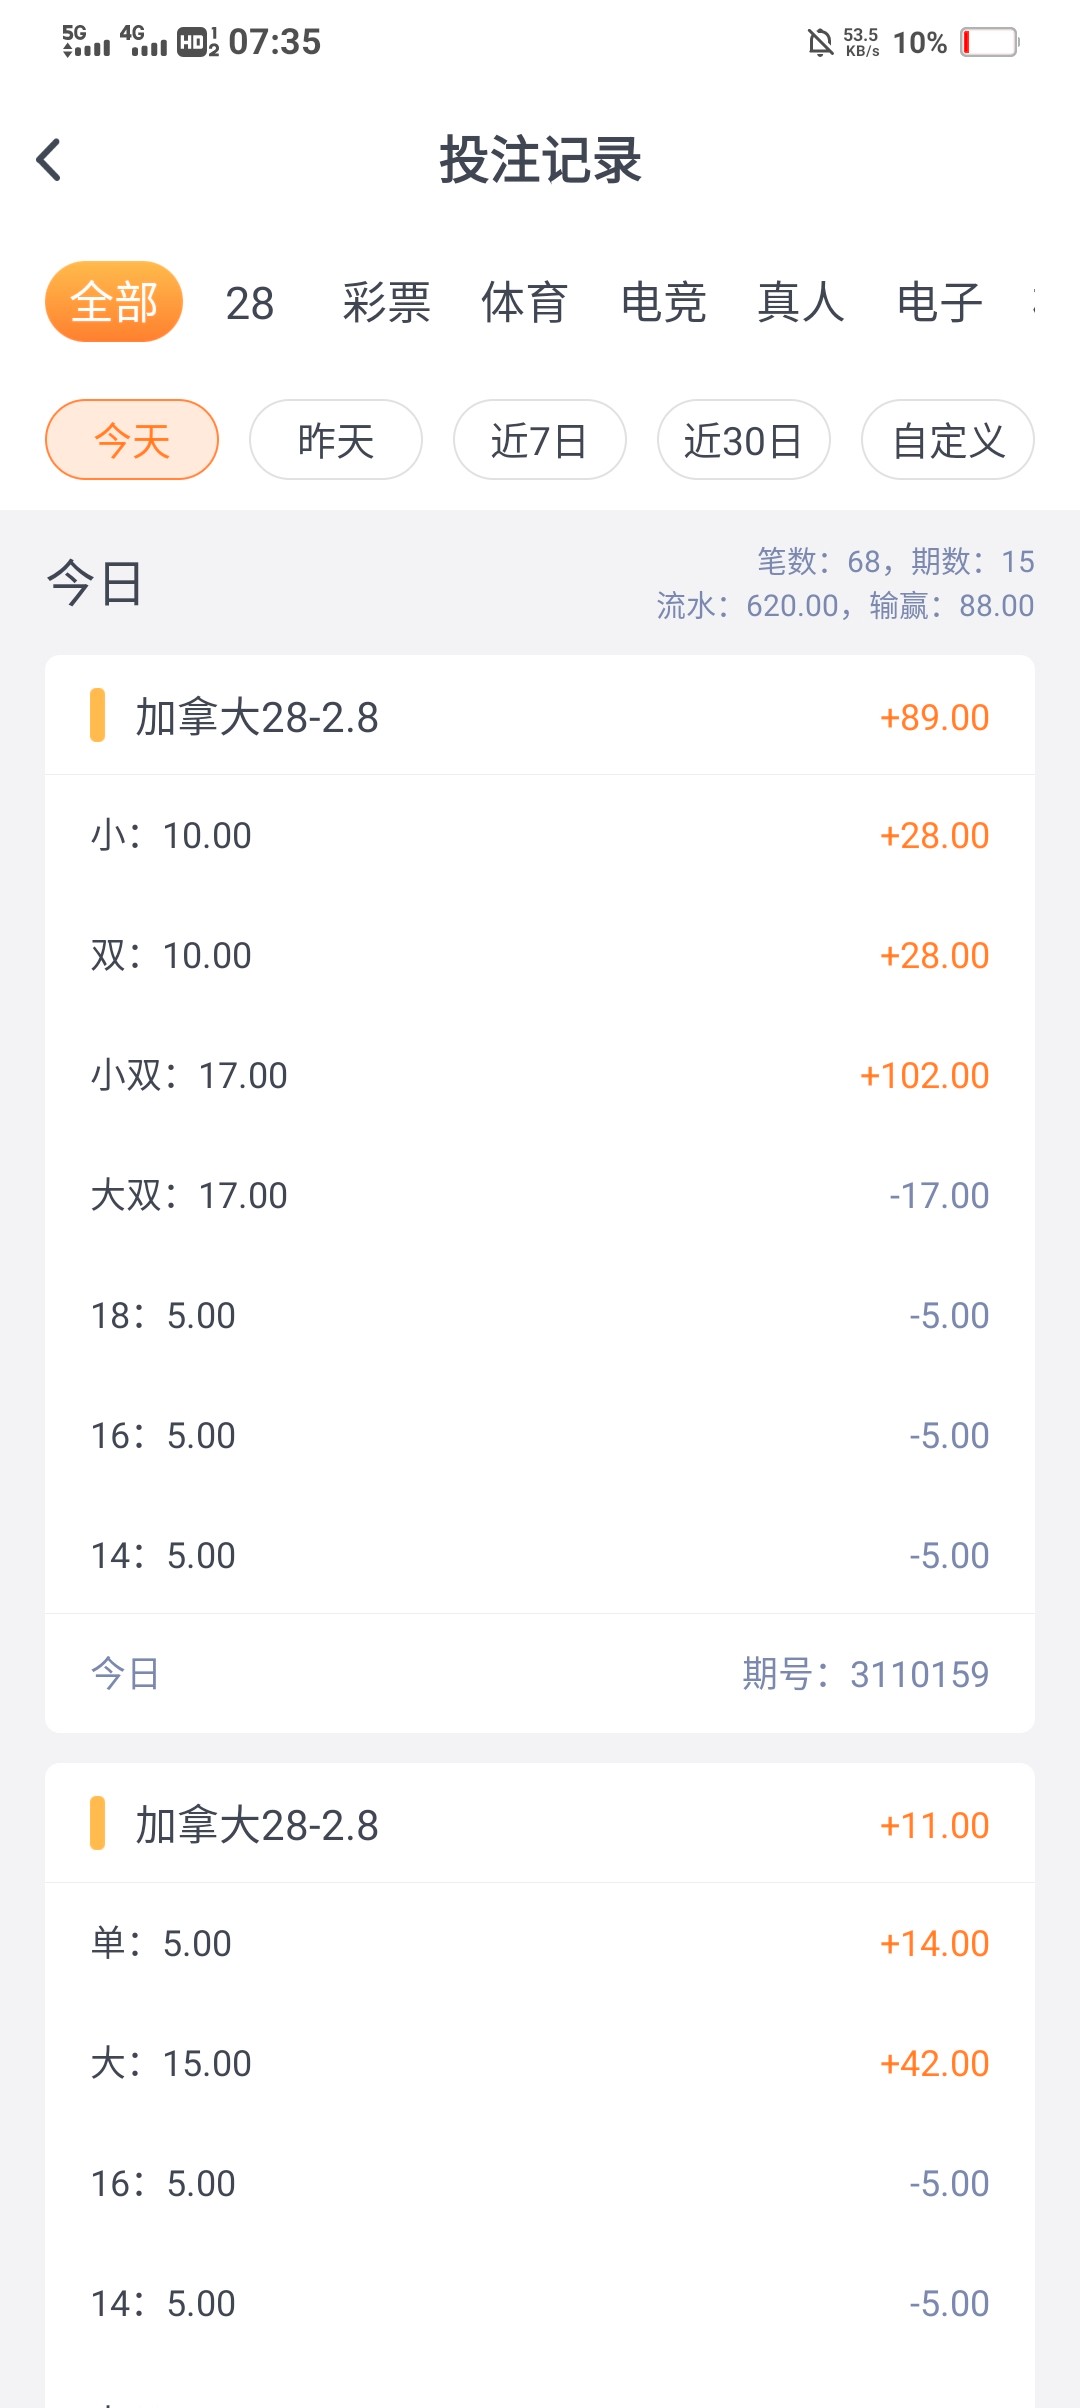Open the 电竞 tab
The image size is (1080, 2408).
tap(663, 303)
